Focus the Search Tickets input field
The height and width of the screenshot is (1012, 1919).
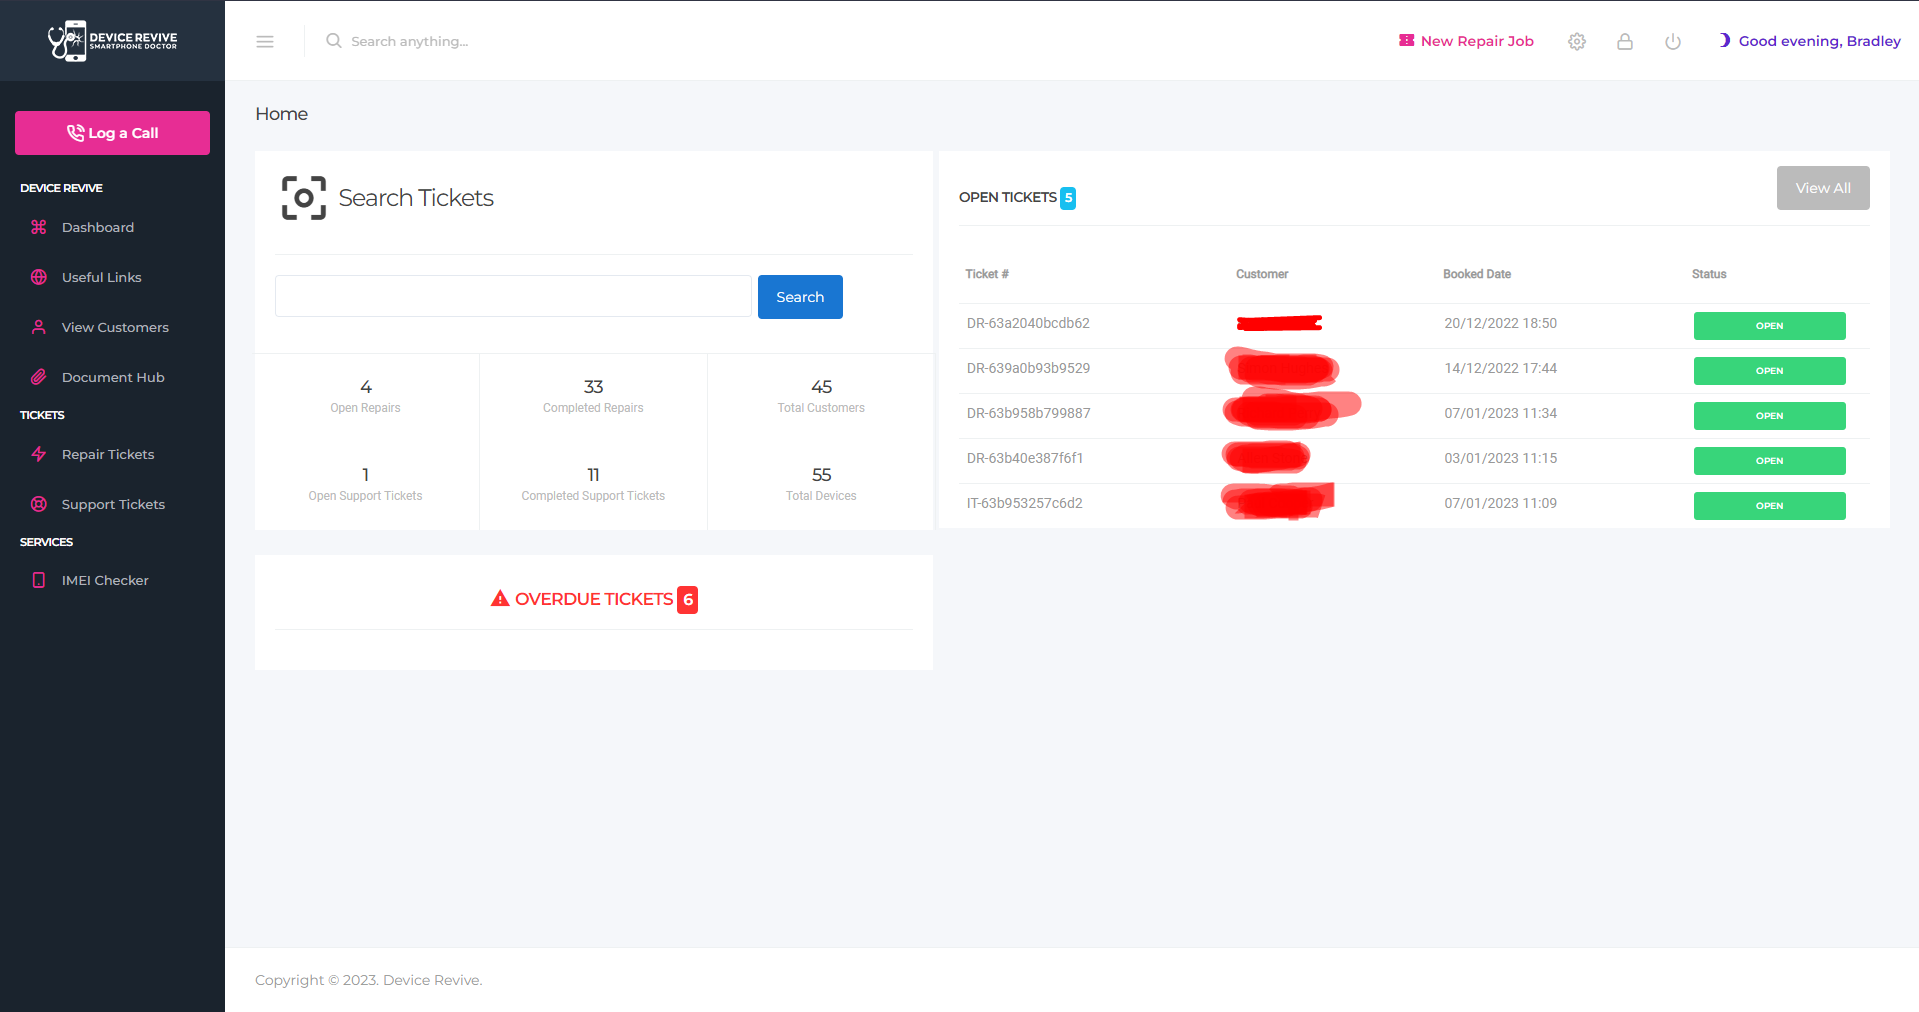pos(513,297)
